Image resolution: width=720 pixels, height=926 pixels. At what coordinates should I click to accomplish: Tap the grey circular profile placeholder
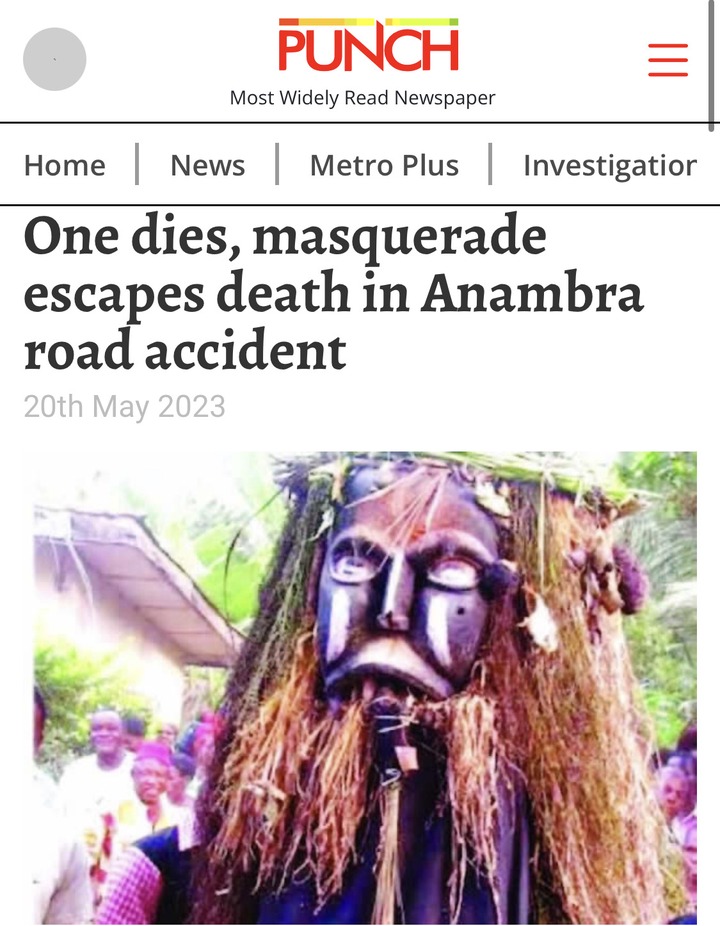tap(54, 59)
